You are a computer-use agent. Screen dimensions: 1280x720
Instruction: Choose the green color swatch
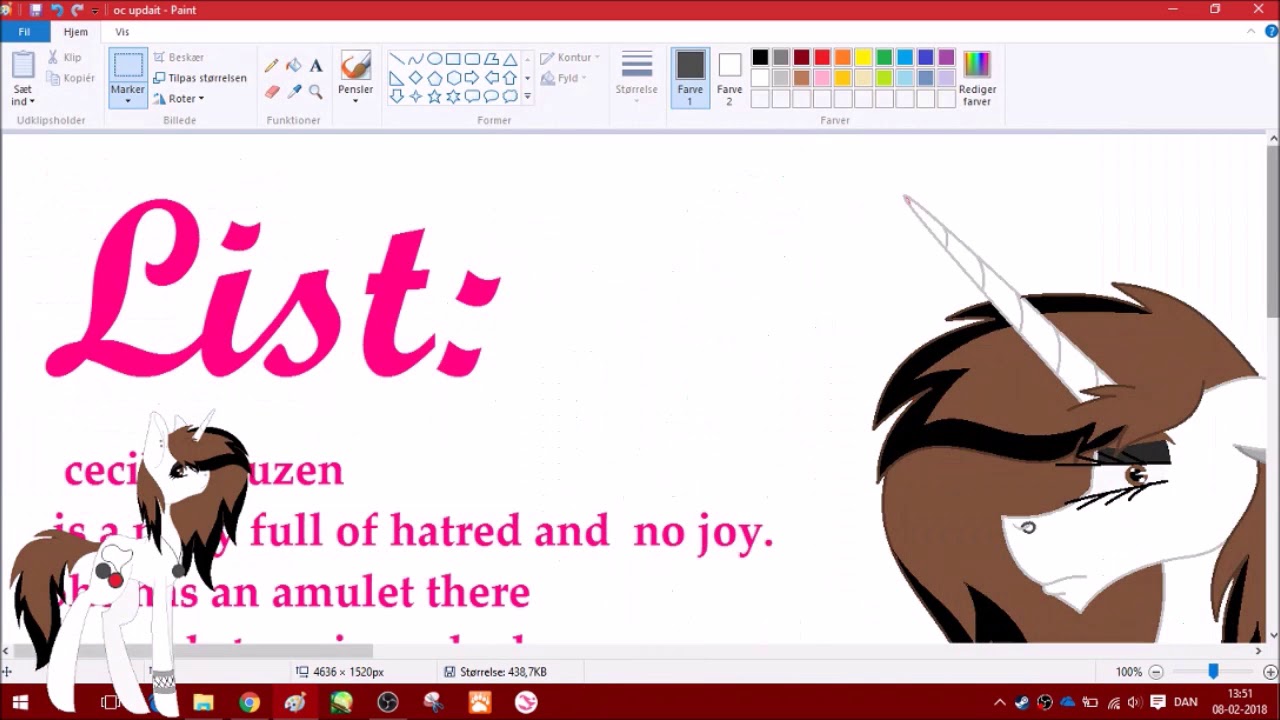click(884, 58)
